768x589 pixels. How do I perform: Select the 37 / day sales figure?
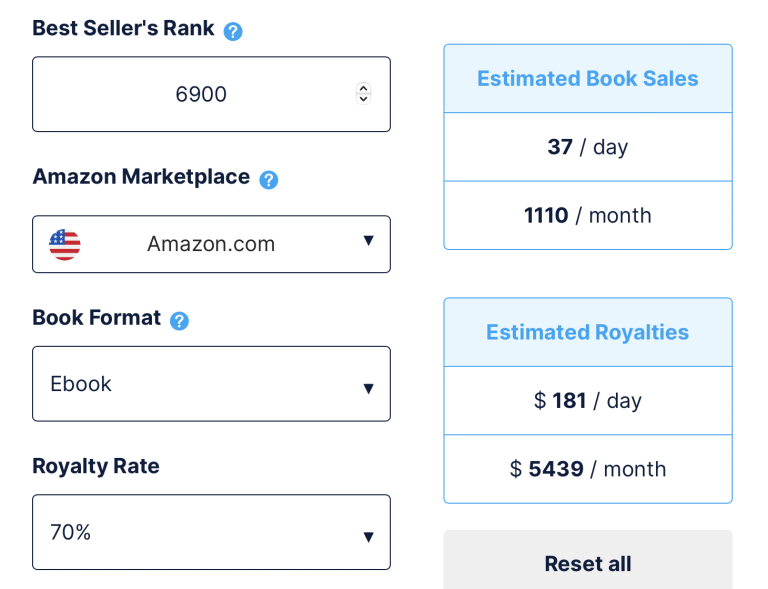pos(588,147)
